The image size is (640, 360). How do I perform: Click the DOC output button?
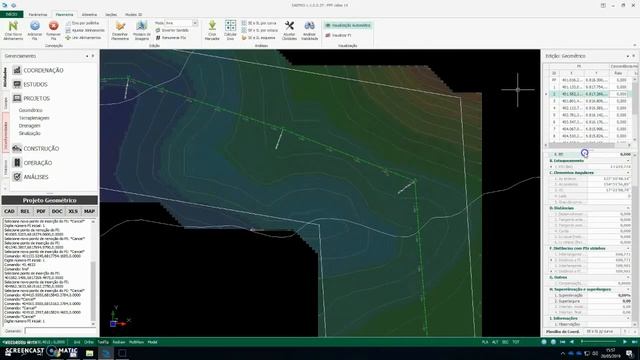click(57, 211)
